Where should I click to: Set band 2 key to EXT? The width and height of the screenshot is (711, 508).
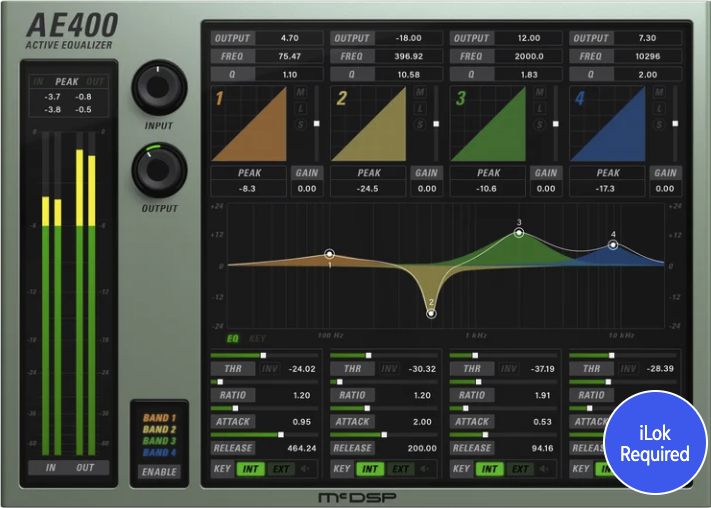click(x=400, y=469)
